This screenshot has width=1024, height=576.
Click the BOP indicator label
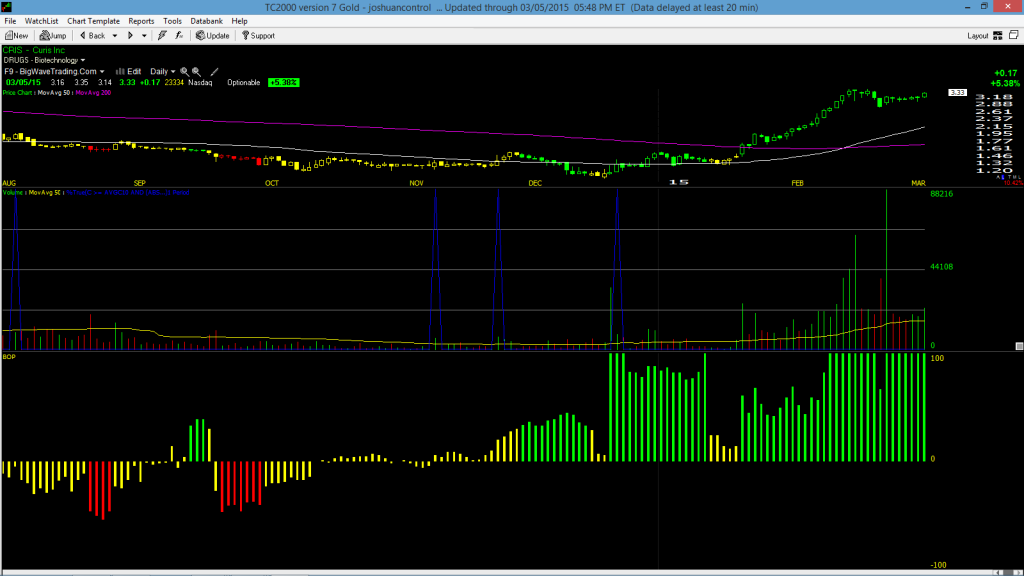9,357
